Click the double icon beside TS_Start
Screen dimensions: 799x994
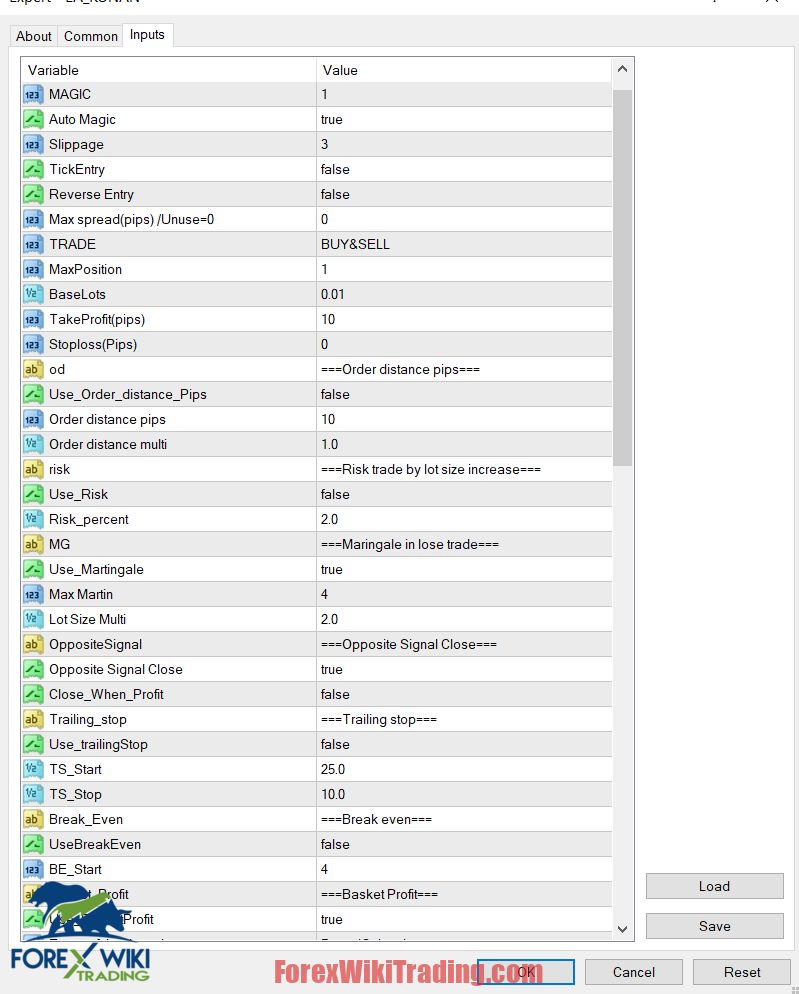[33, 770]
